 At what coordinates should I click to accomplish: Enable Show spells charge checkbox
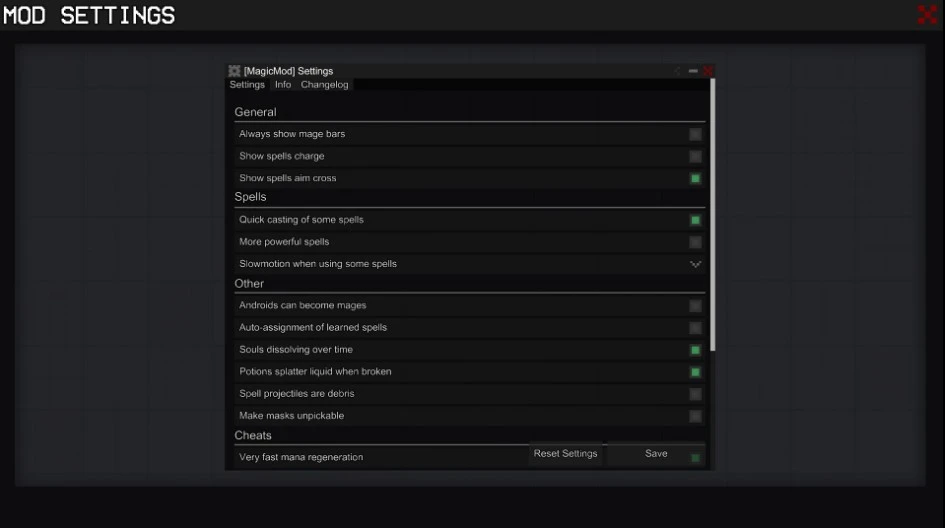(695, 157)
